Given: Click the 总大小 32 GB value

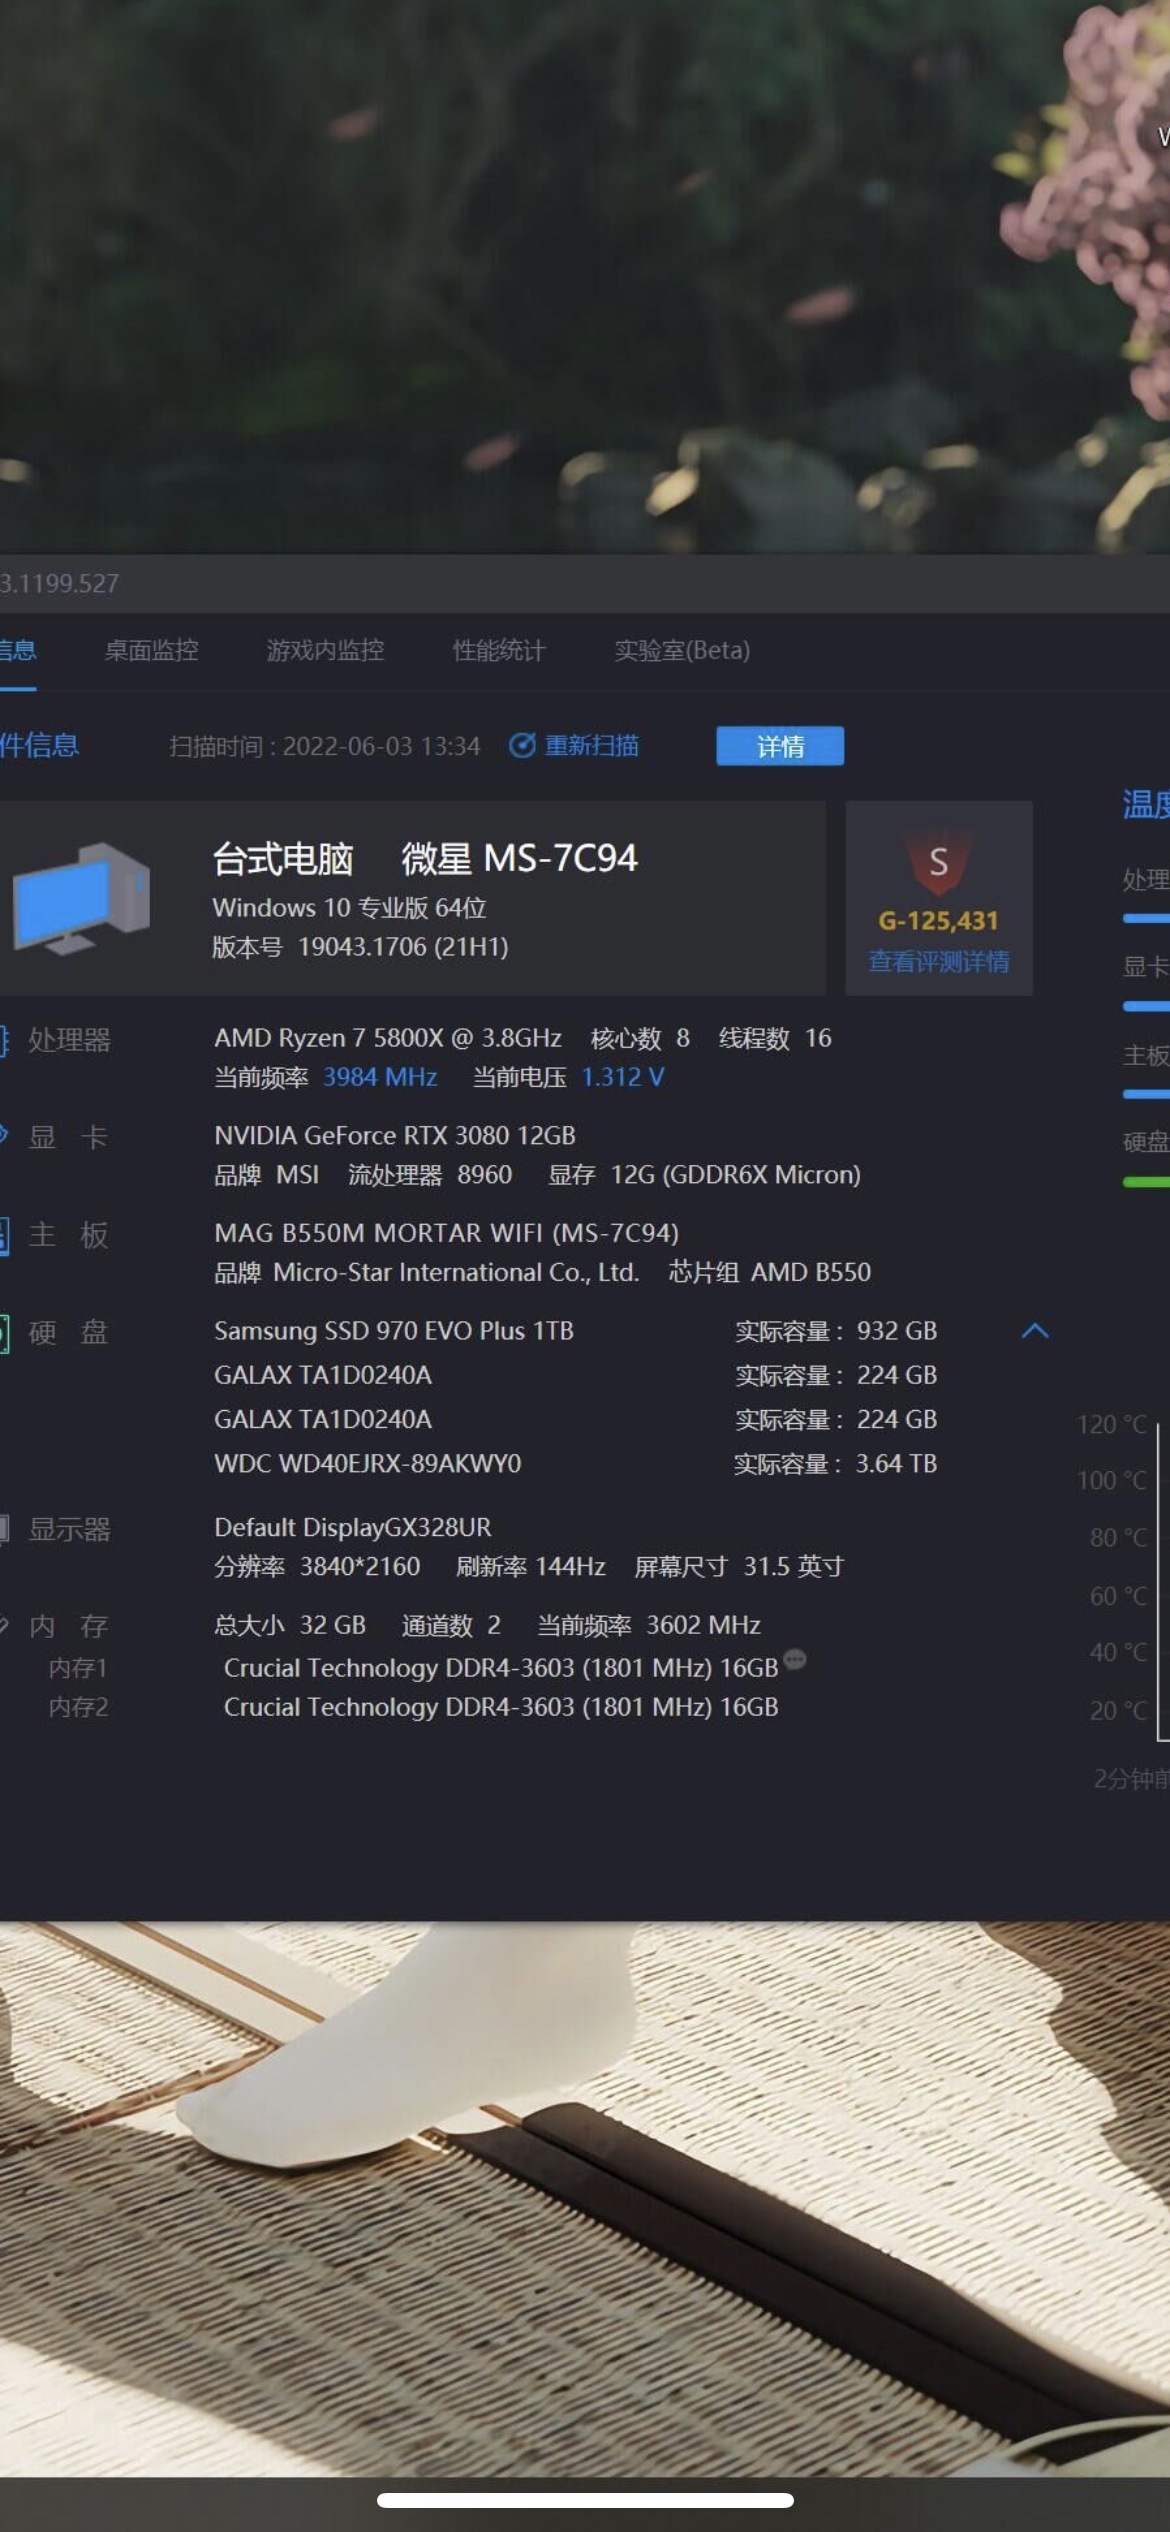Looking at the screenshot, I should 290,1626.
